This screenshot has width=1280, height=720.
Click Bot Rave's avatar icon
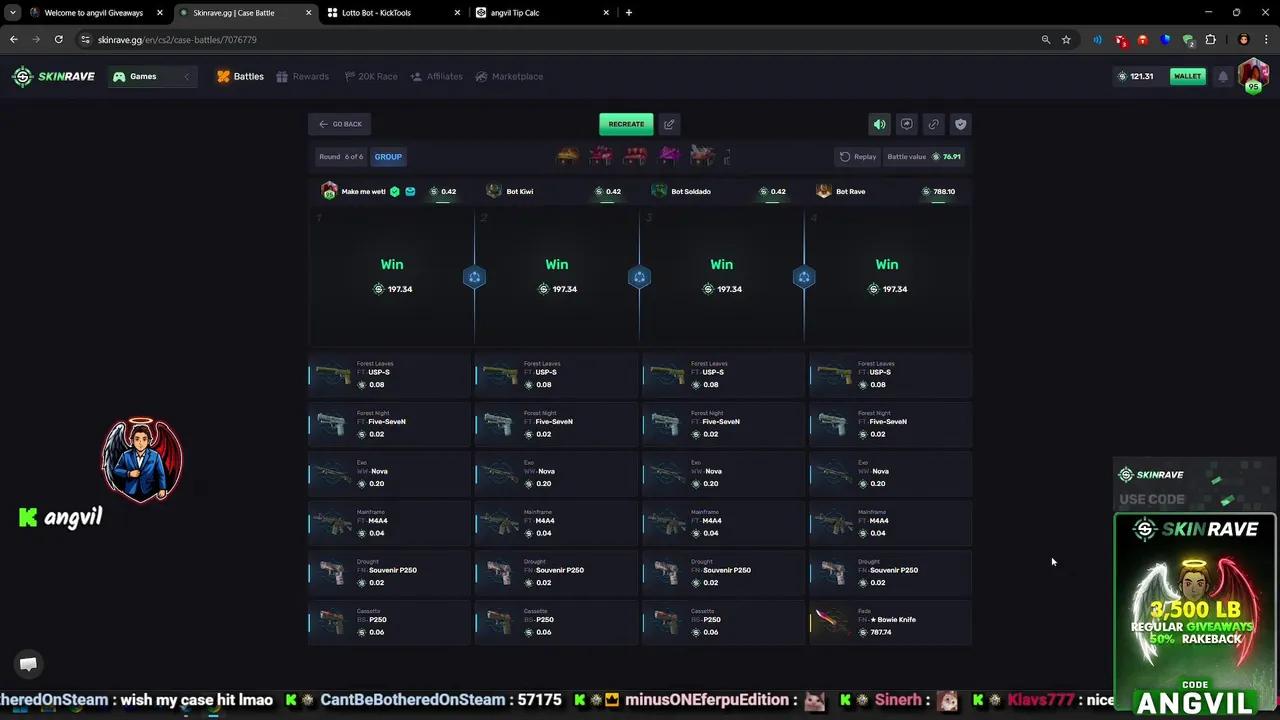coord(823,191)
